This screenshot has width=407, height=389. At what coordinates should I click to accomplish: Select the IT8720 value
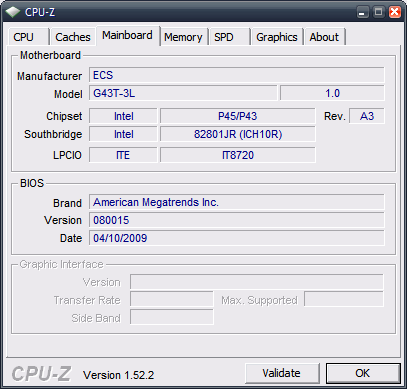pos(238,155)
